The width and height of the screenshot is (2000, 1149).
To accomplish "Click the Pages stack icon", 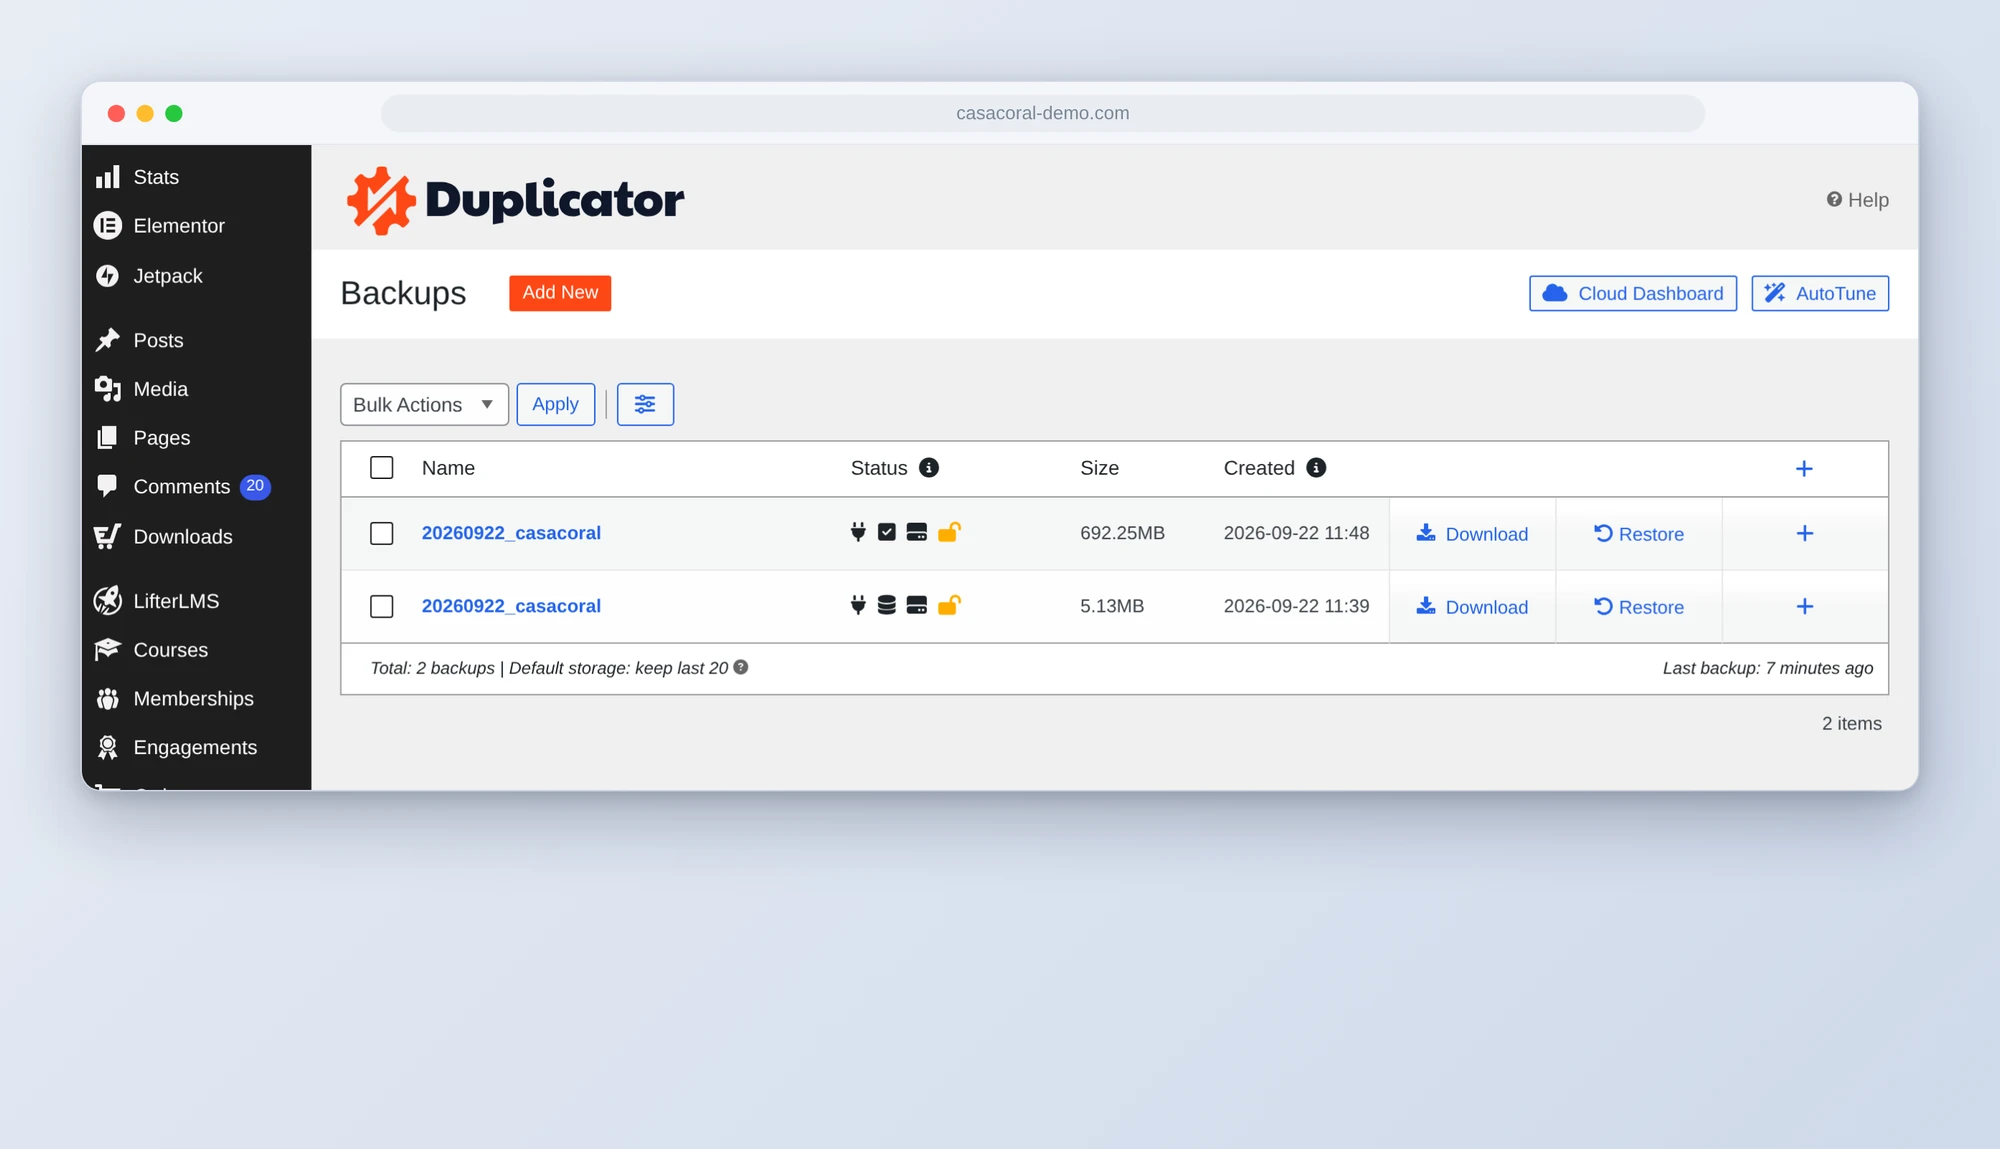I will 108,438.
